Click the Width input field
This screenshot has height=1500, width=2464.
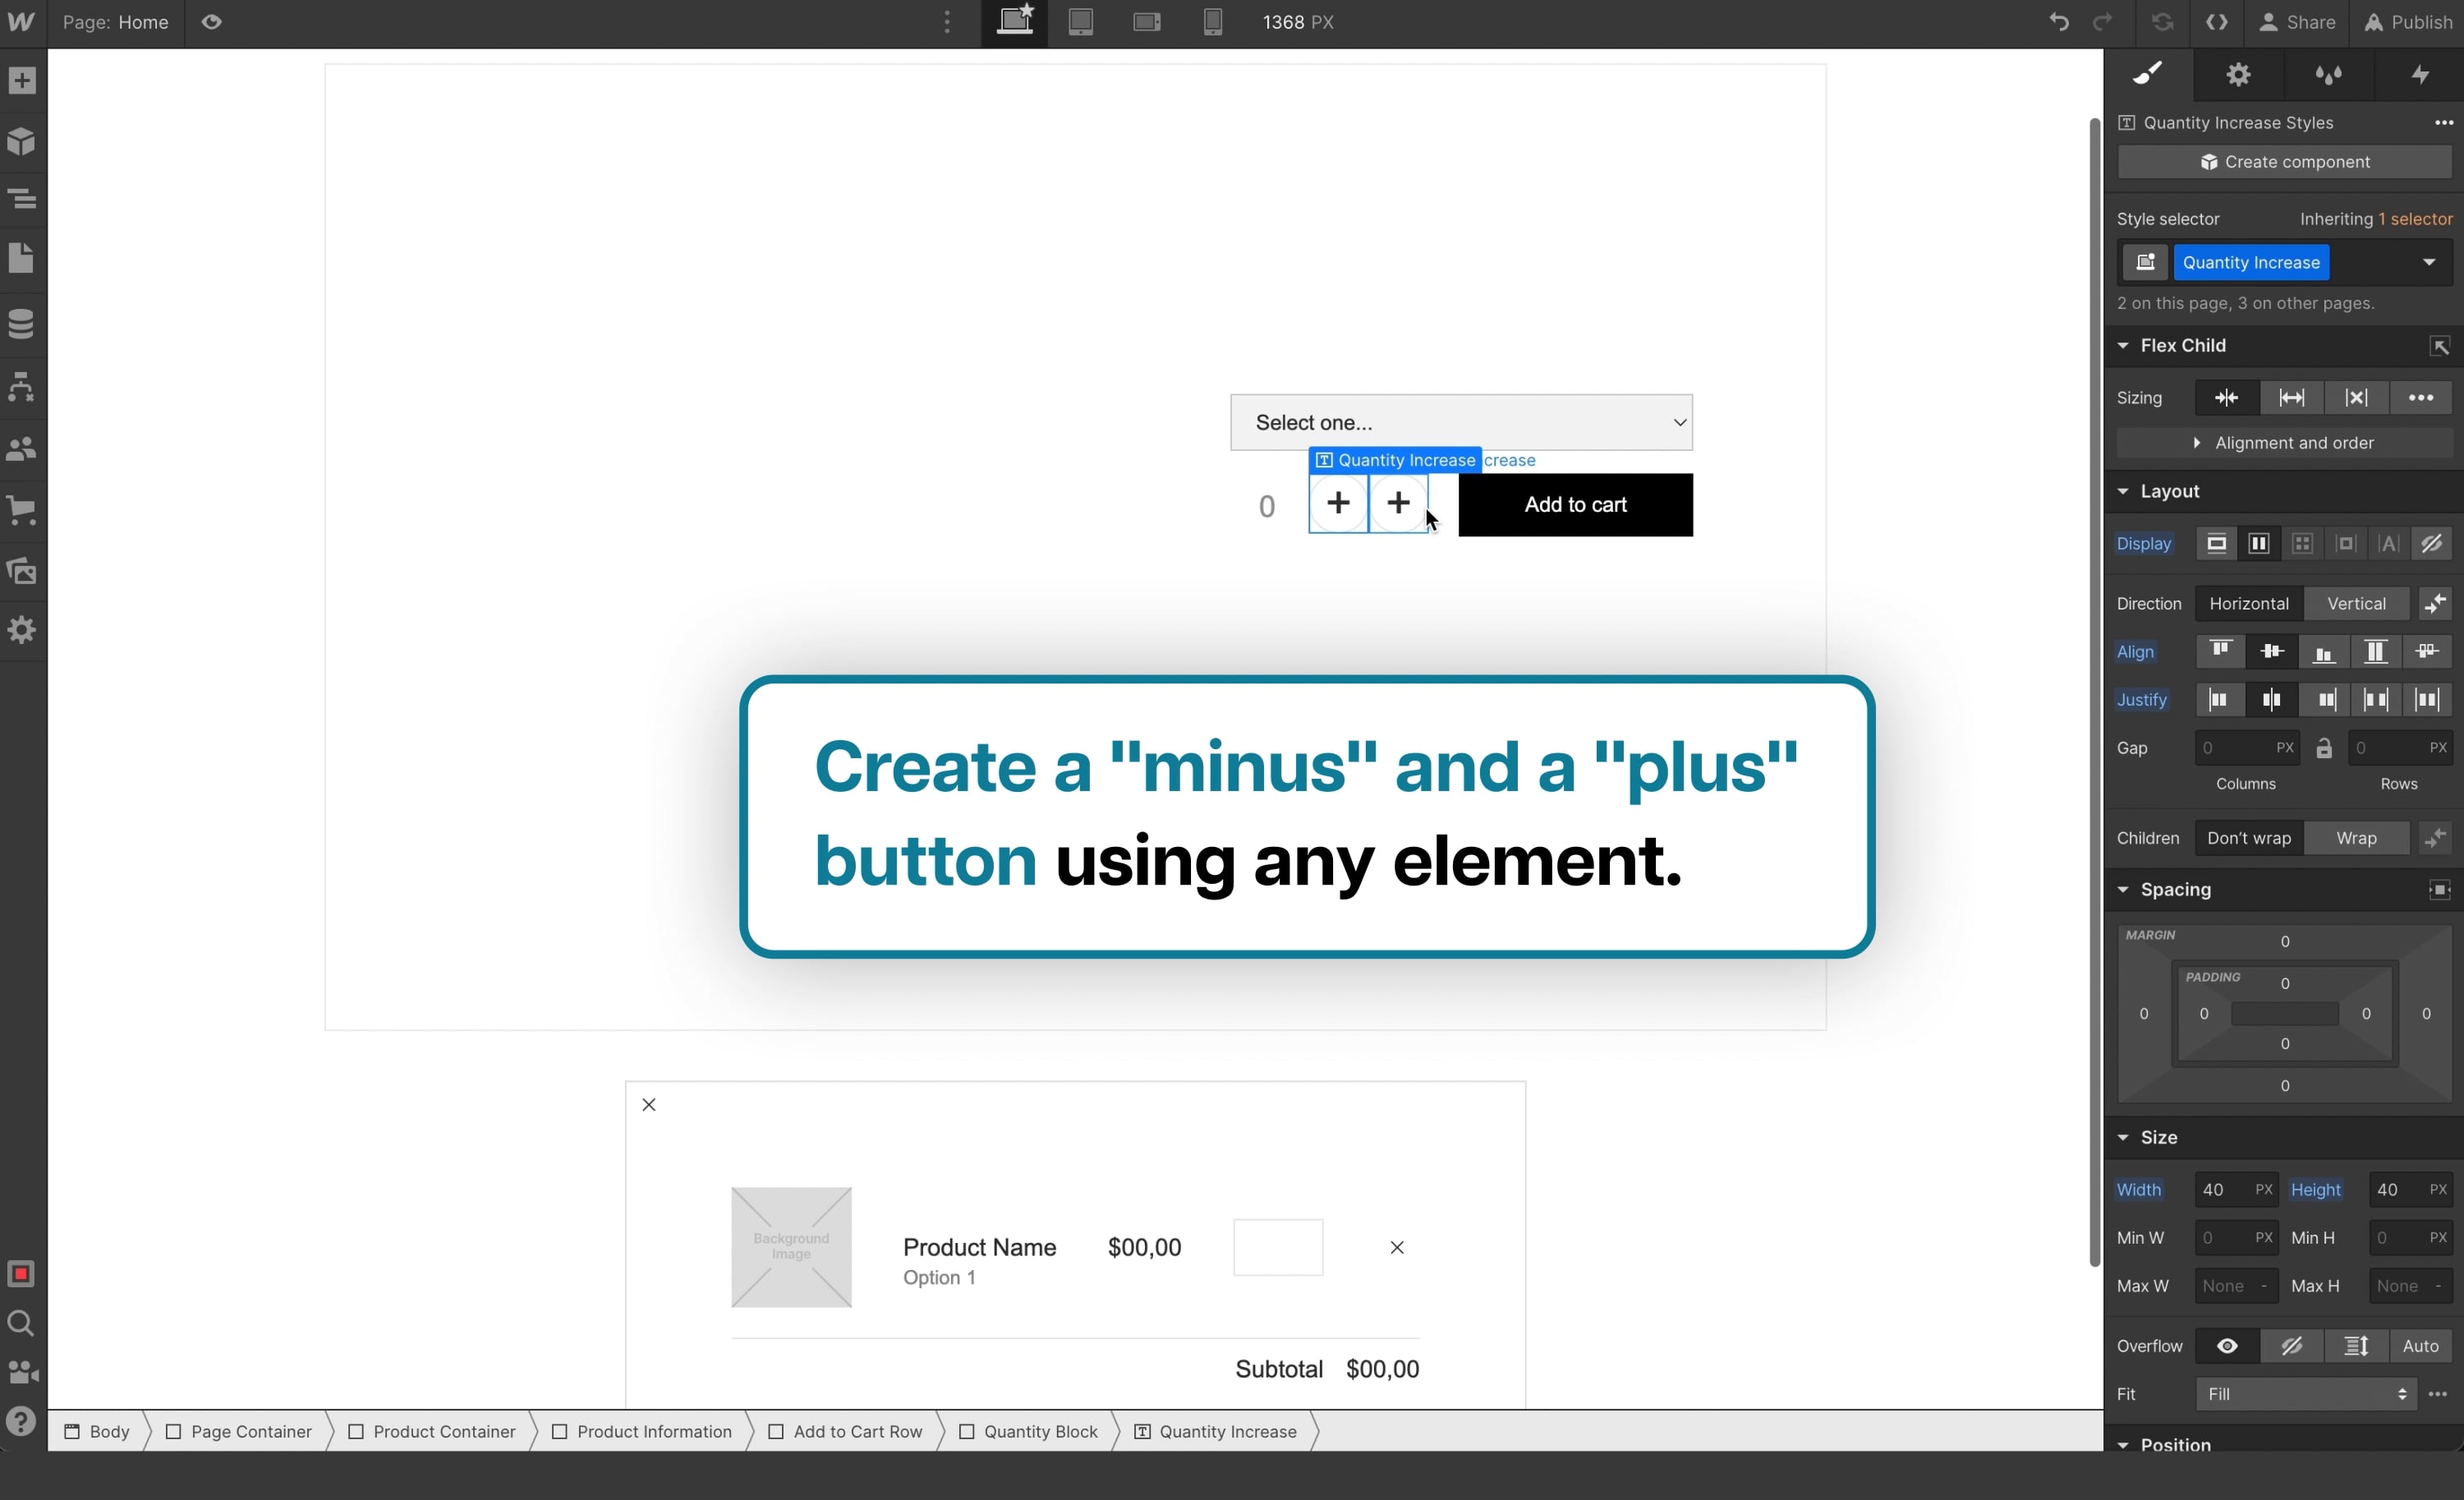pos(2236,1189)
